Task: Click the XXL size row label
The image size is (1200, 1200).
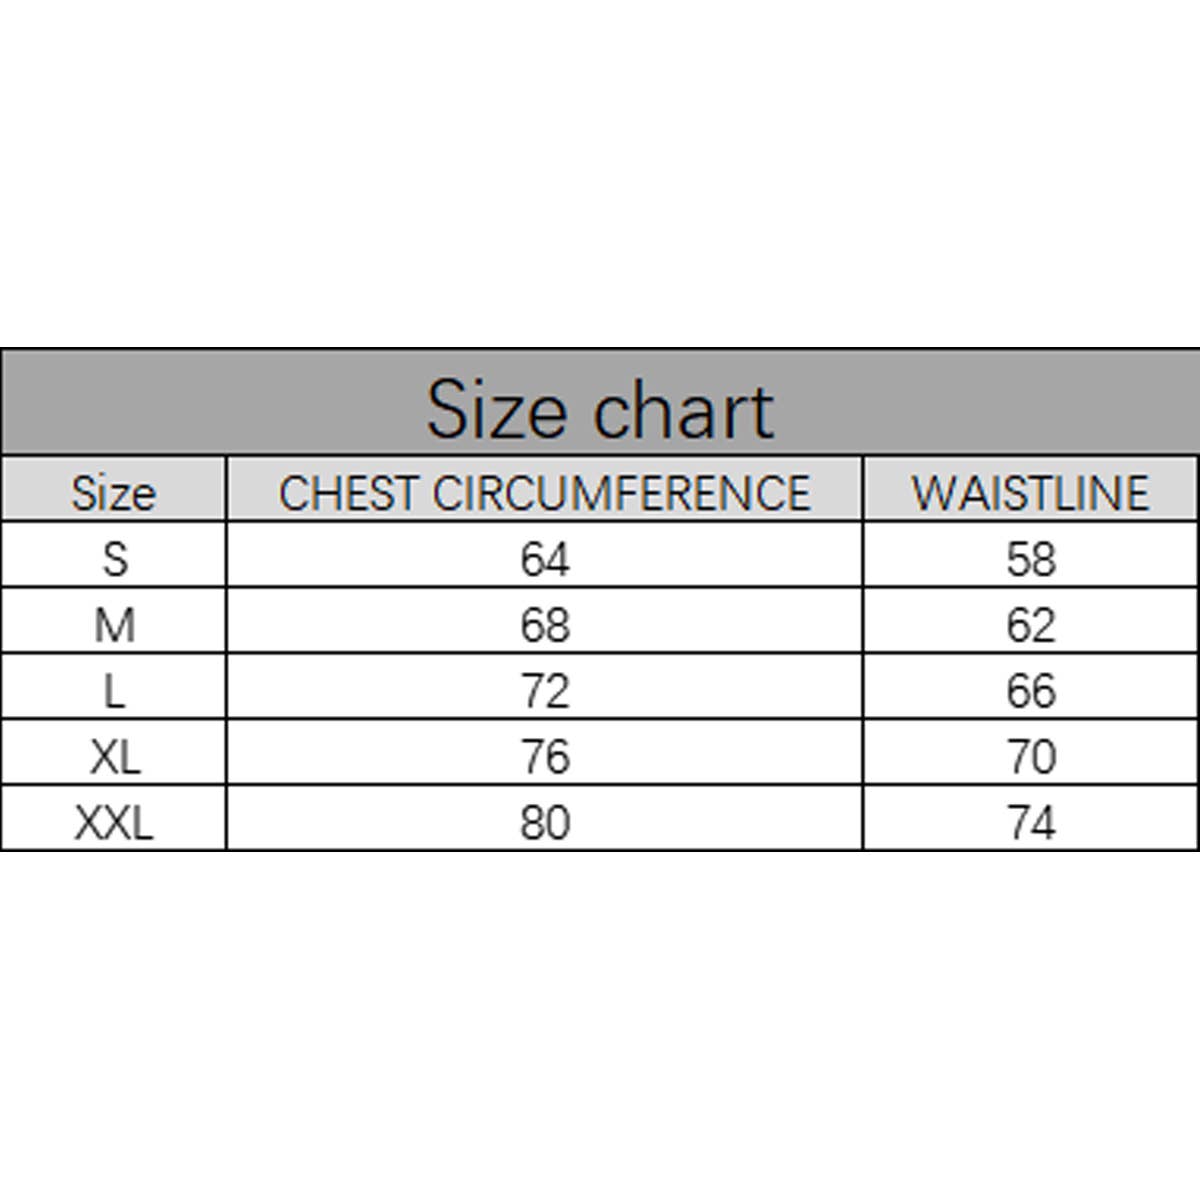Action: (x=114, y=823)
